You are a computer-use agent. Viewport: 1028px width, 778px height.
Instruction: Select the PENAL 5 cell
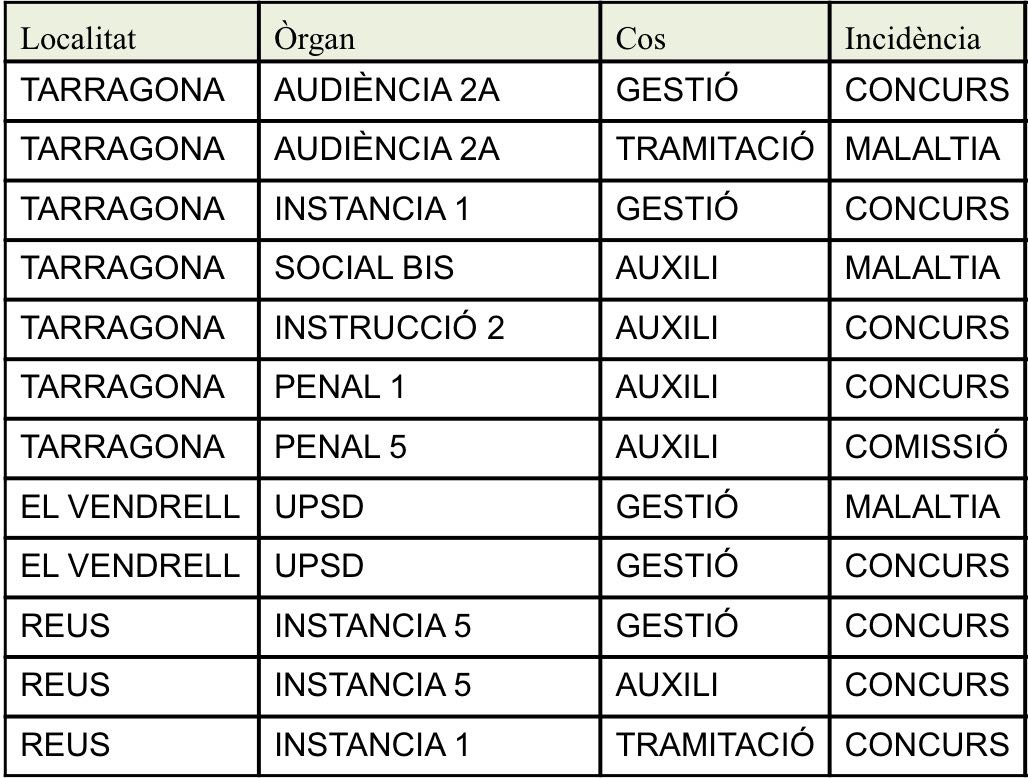(x=429, y=448)
